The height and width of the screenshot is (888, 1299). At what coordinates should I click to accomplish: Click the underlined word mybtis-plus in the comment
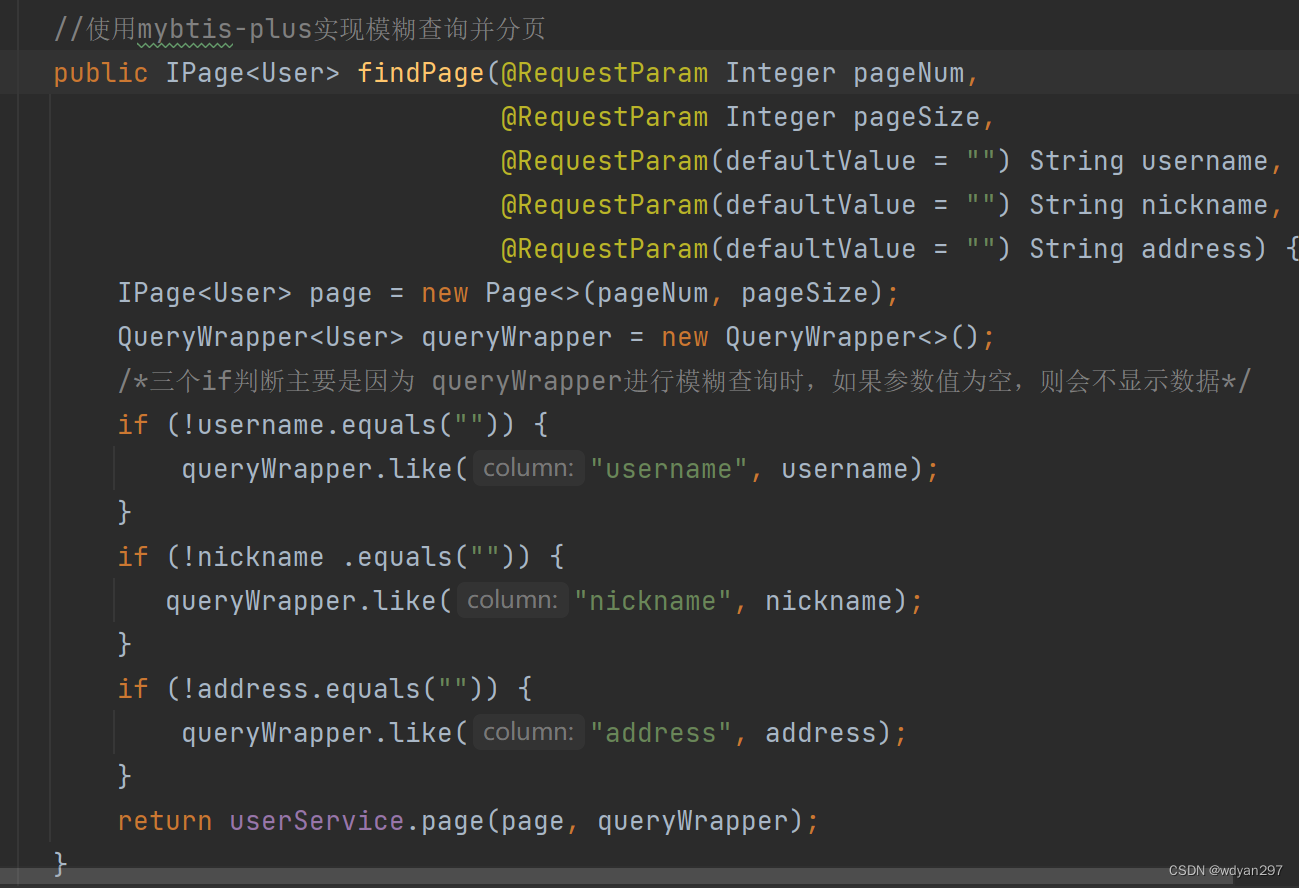[x=225, y=30]
